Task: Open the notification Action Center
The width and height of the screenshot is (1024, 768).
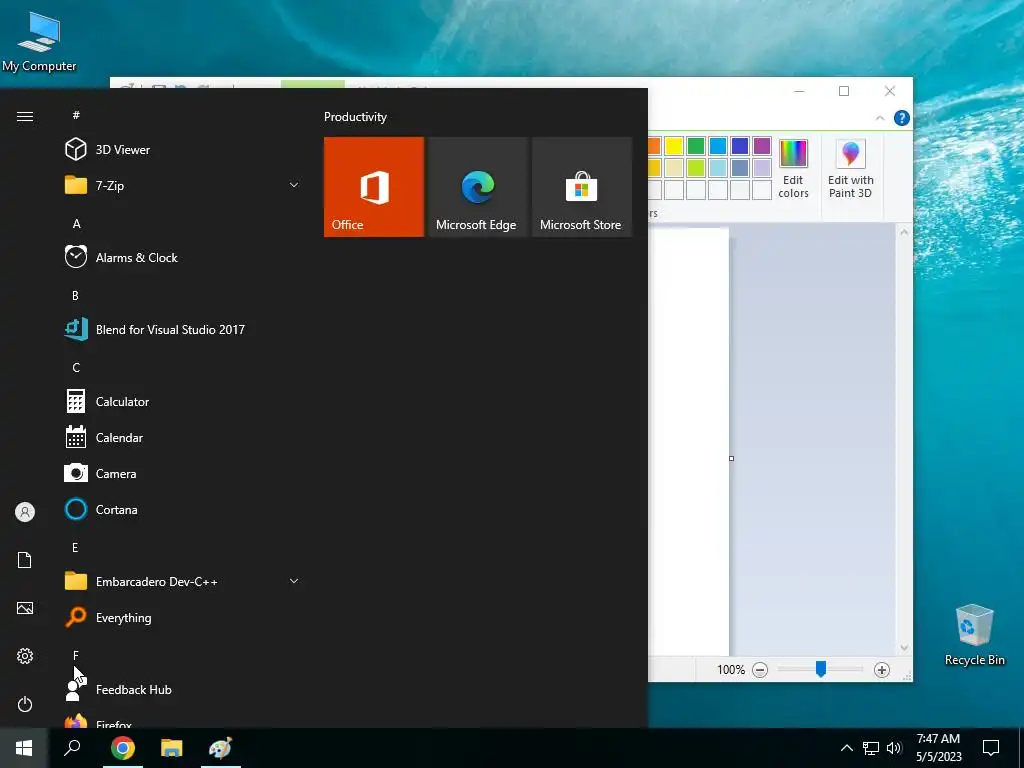Action: [991, 748]
